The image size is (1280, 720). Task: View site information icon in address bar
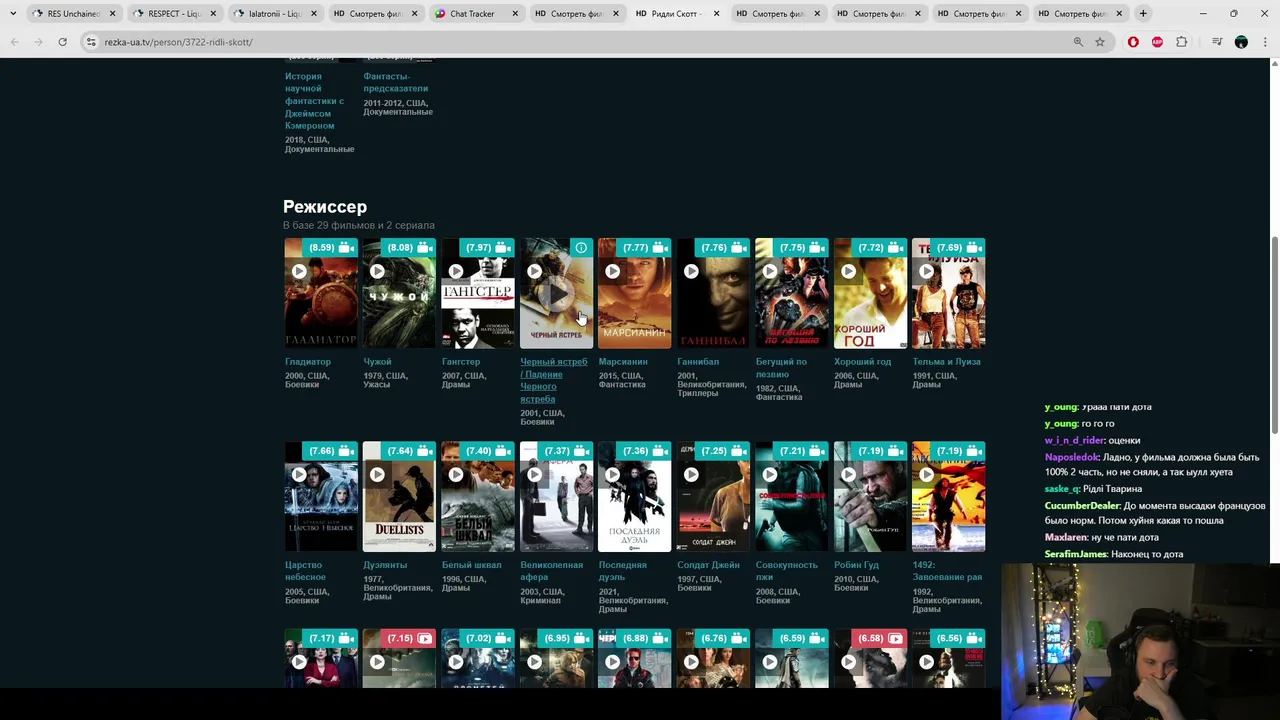(x=91, y=42)
